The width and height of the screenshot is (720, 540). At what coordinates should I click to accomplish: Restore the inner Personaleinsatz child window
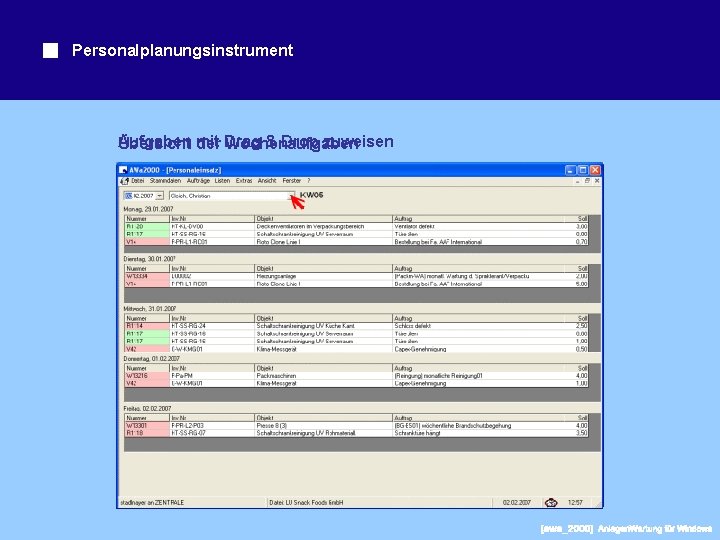click(x=587, y=181)
